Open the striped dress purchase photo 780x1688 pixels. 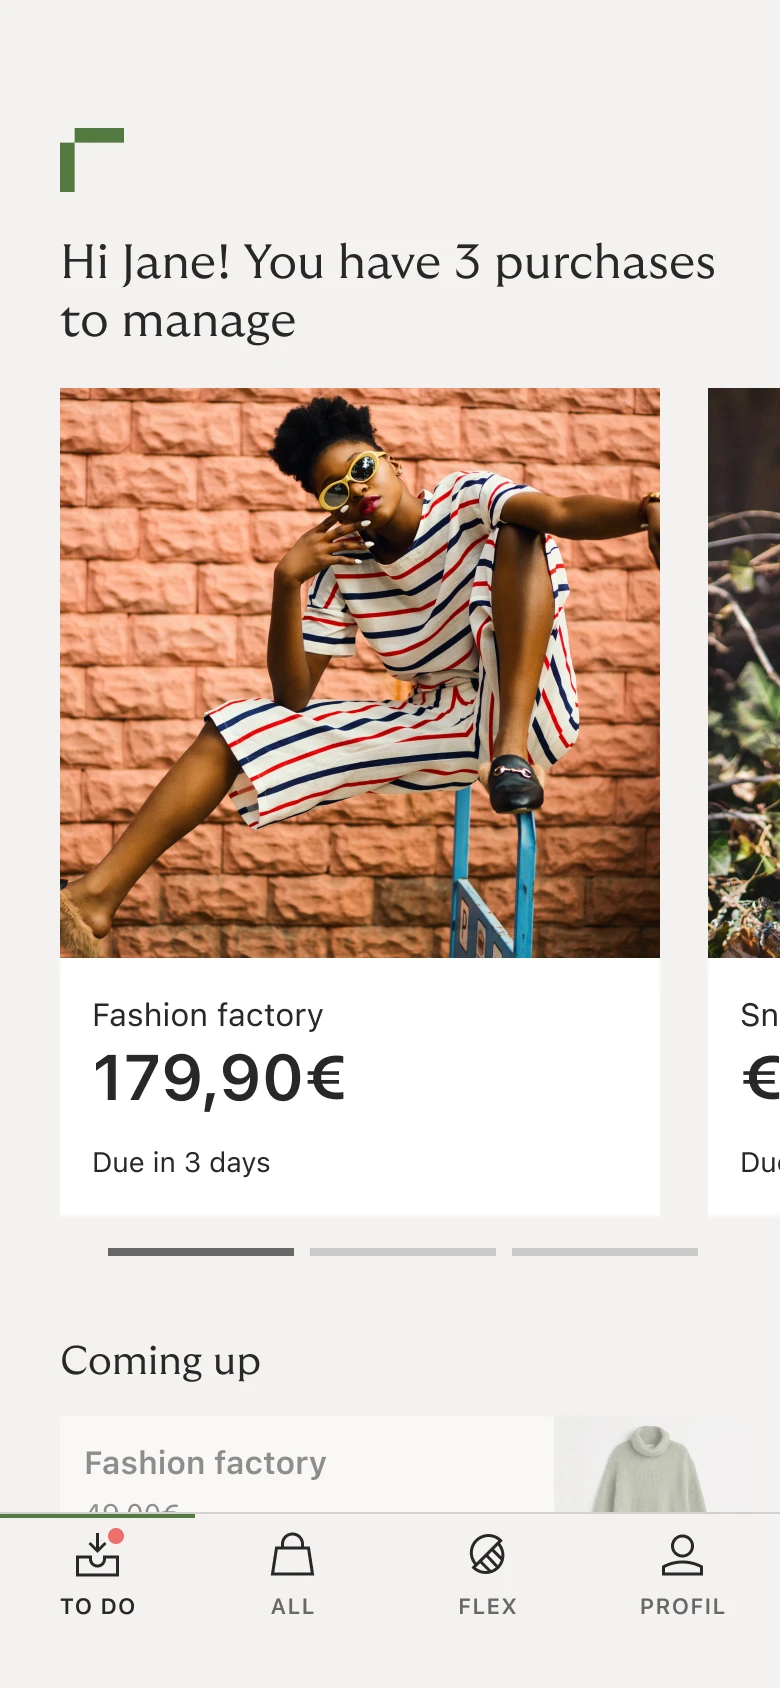pos(360,672)
